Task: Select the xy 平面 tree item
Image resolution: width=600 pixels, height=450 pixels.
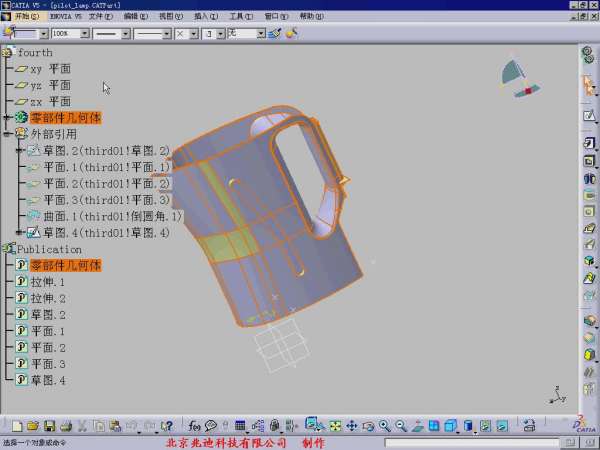Action: 51,69
